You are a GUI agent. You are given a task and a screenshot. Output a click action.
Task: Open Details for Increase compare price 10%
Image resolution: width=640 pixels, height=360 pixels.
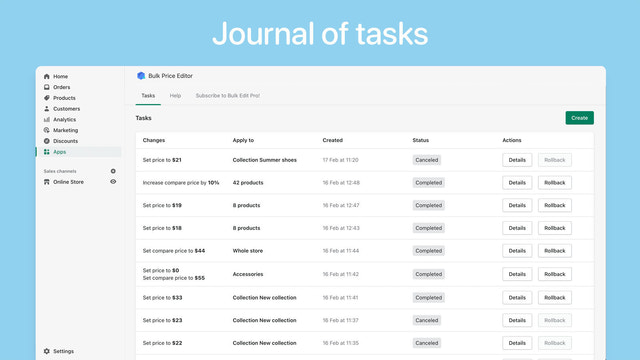coord(517,182)
